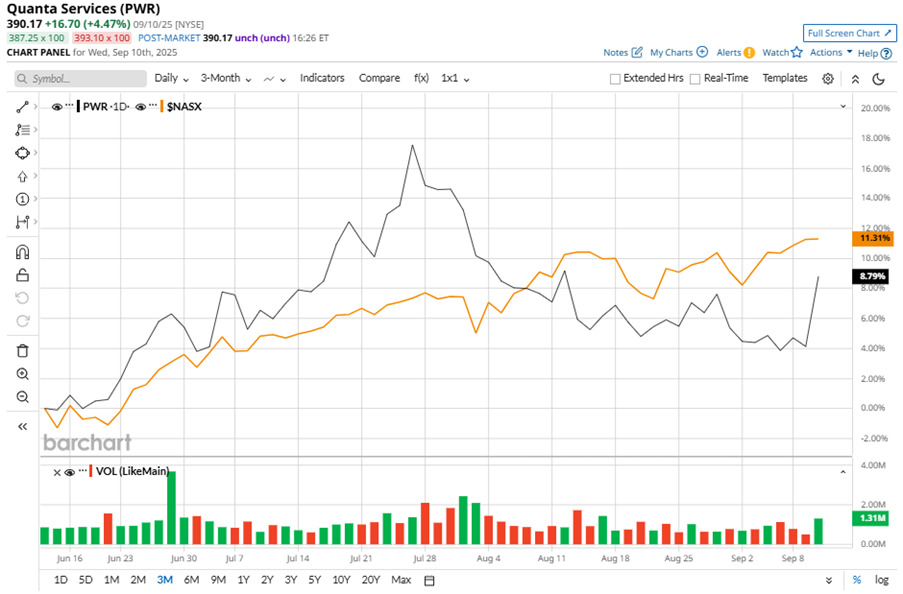Switch to percent scale toggle
The image size is (903, 594).
tap(857, 580)
